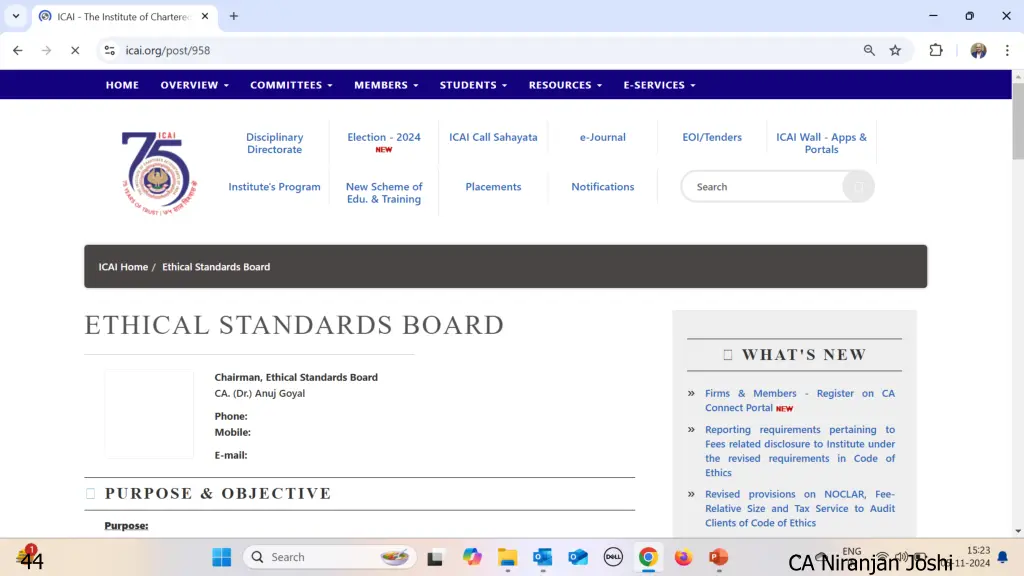Open File Explorer from the taskbar
Screen dimensions: 1024x576
(x=507, y=557)
